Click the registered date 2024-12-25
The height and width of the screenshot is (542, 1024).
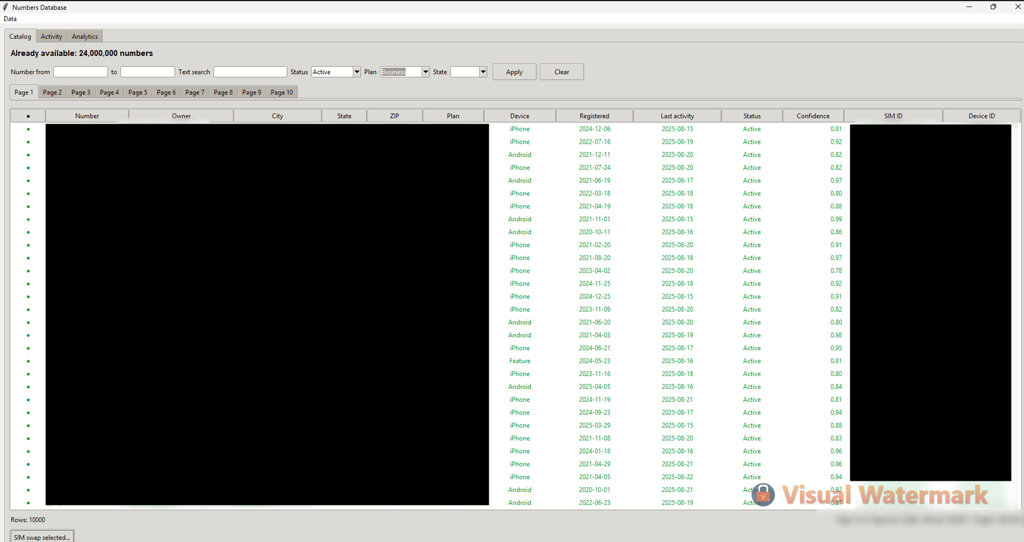[594, 296]
